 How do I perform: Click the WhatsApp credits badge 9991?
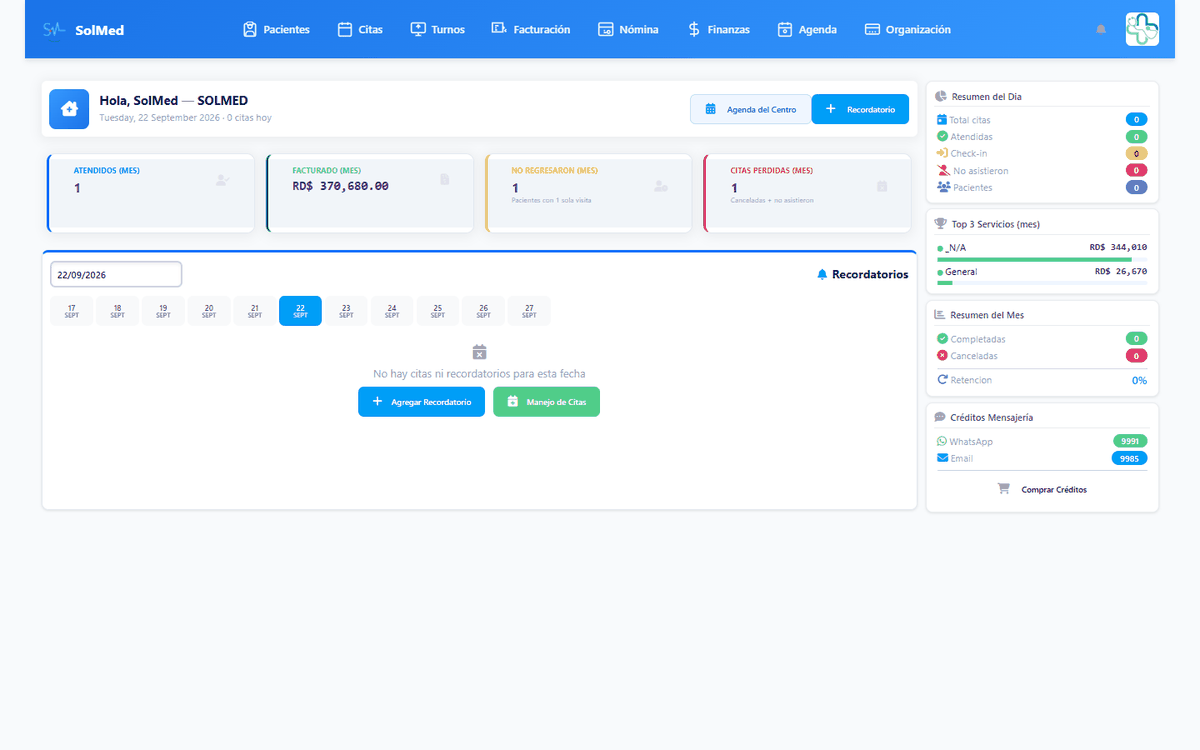(x=1130, y=441)
